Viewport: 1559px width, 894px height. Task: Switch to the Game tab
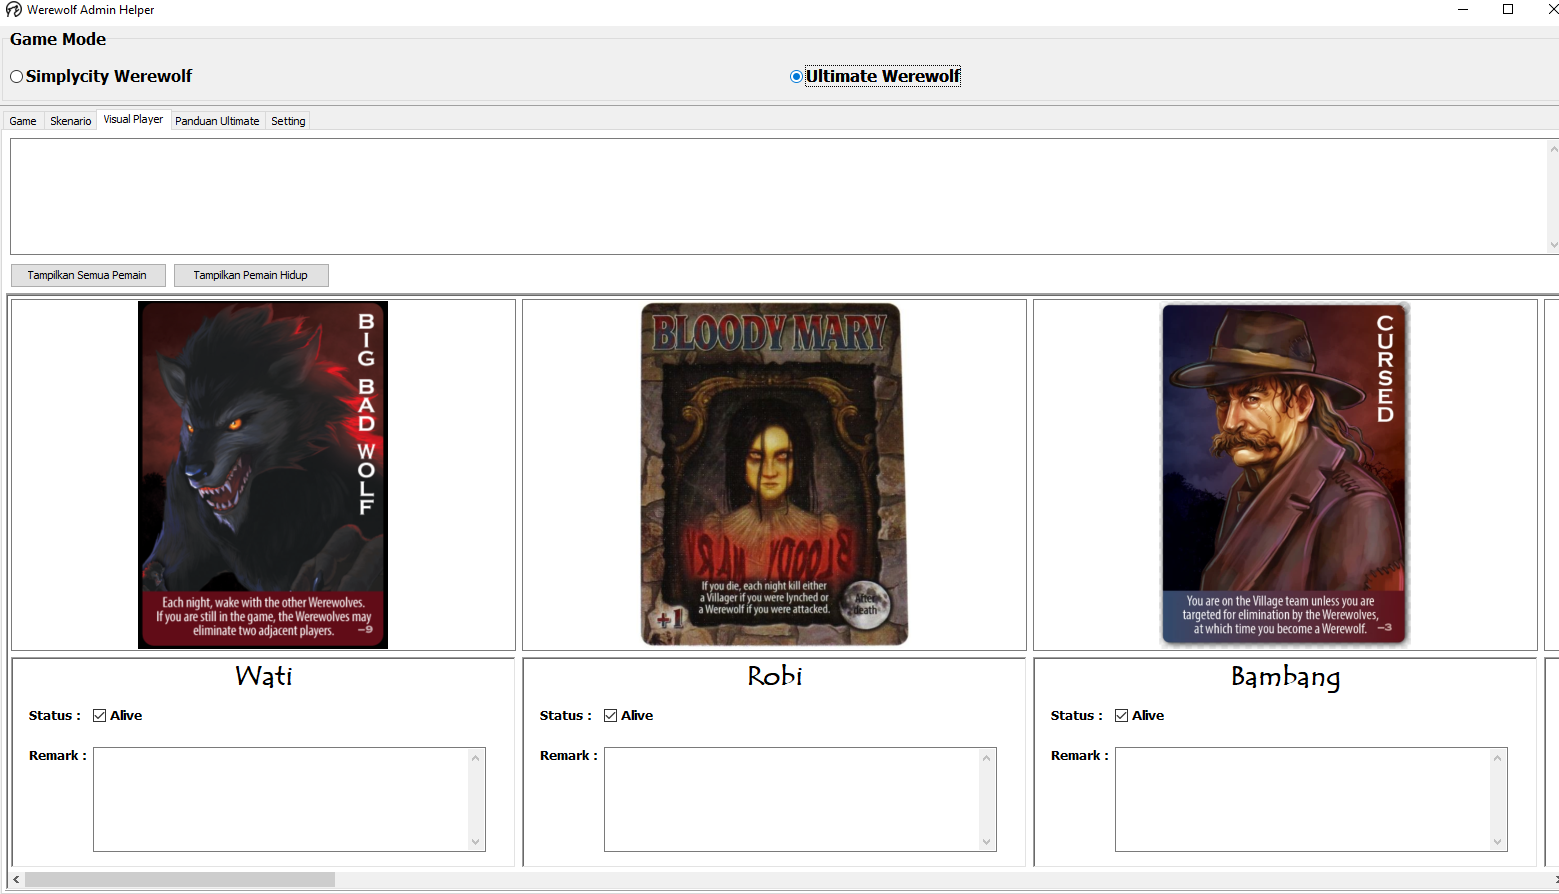point(23,121)
